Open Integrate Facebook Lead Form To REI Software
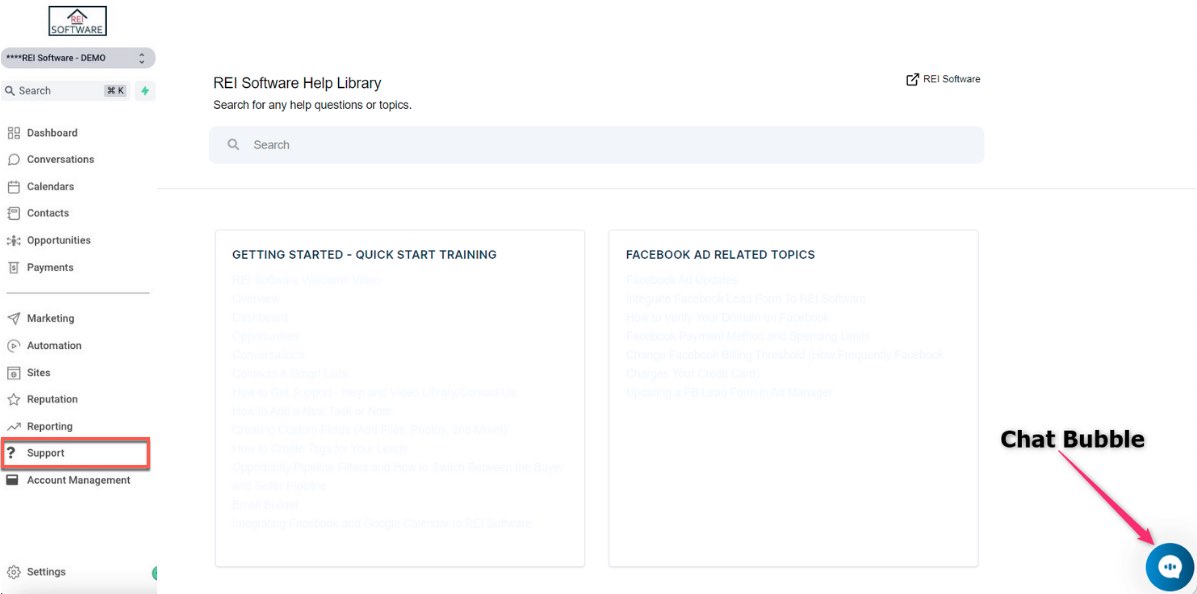Image resolution: width=1197 pixels, height=594 pixels. click(x=746, y=299)
